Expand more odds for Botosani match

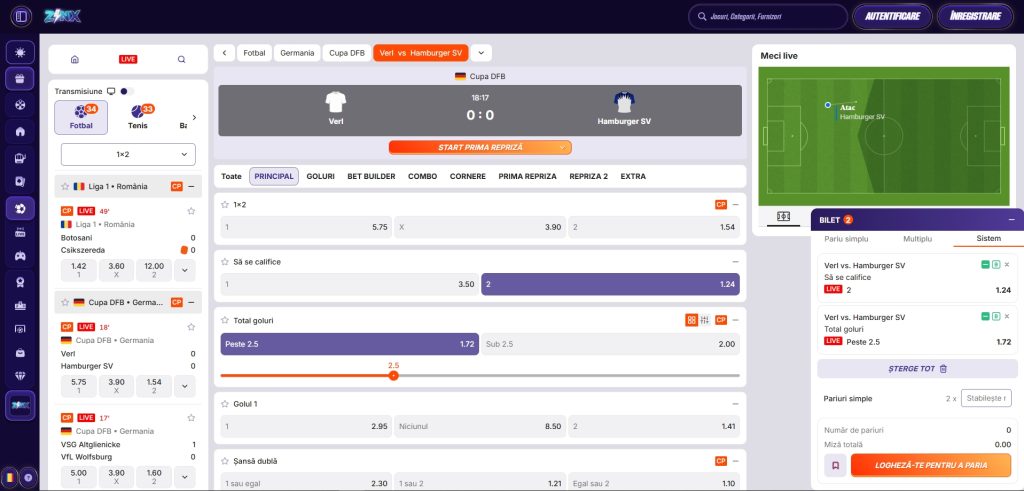[185, 270]
